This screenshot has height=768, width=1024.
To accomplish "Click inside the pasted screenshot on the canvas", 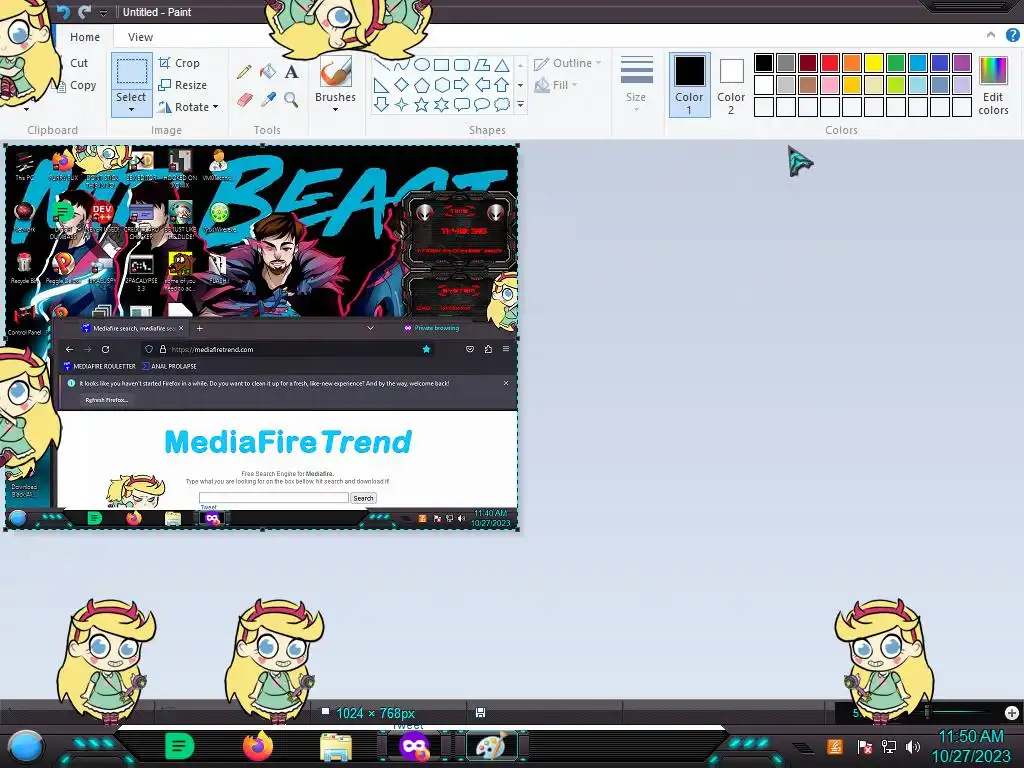I will click(x=261, y=338).
